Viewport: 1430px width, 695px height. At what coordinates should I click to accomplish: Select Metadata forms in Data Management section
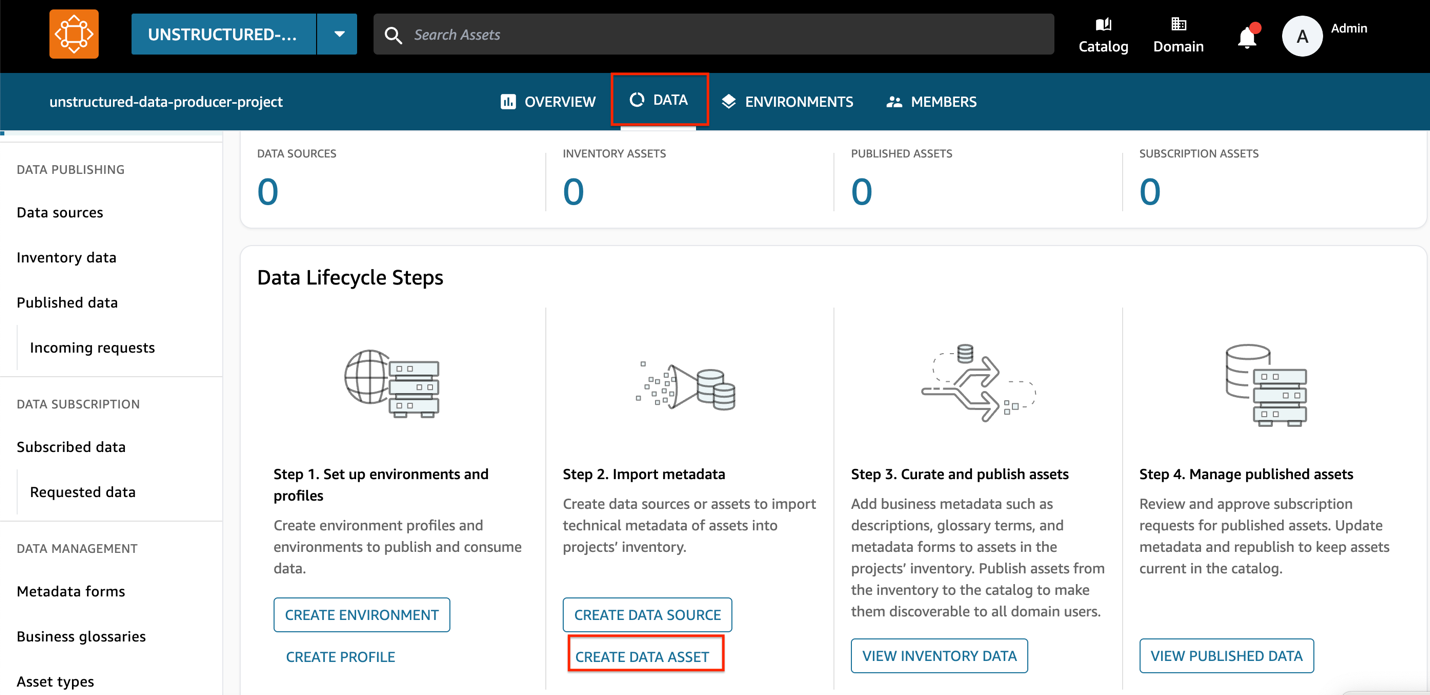pos(70,591)
